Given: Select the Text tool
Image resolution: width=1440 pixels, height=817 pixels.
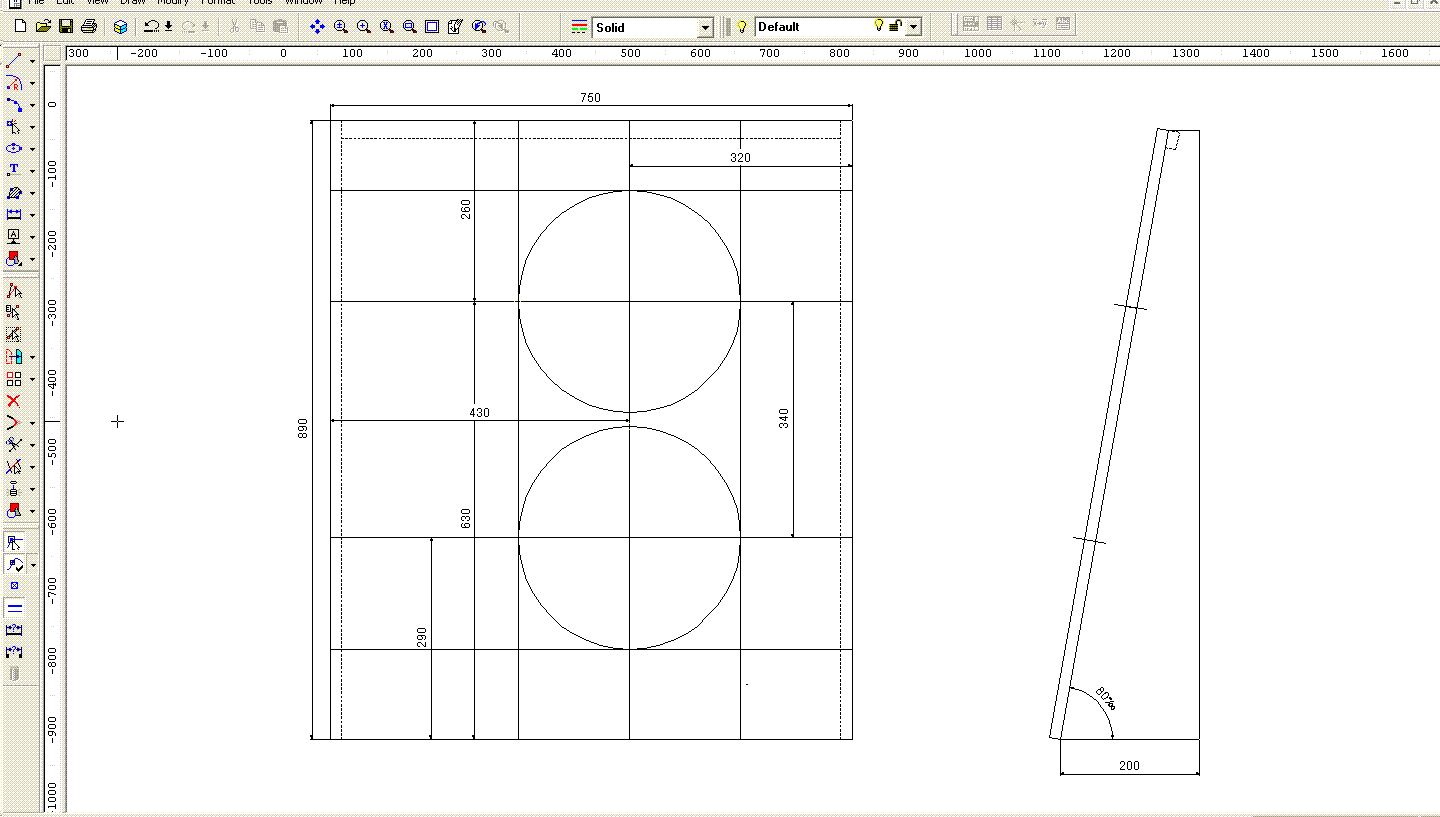Looking at the screenshot, I should point(14,170).
